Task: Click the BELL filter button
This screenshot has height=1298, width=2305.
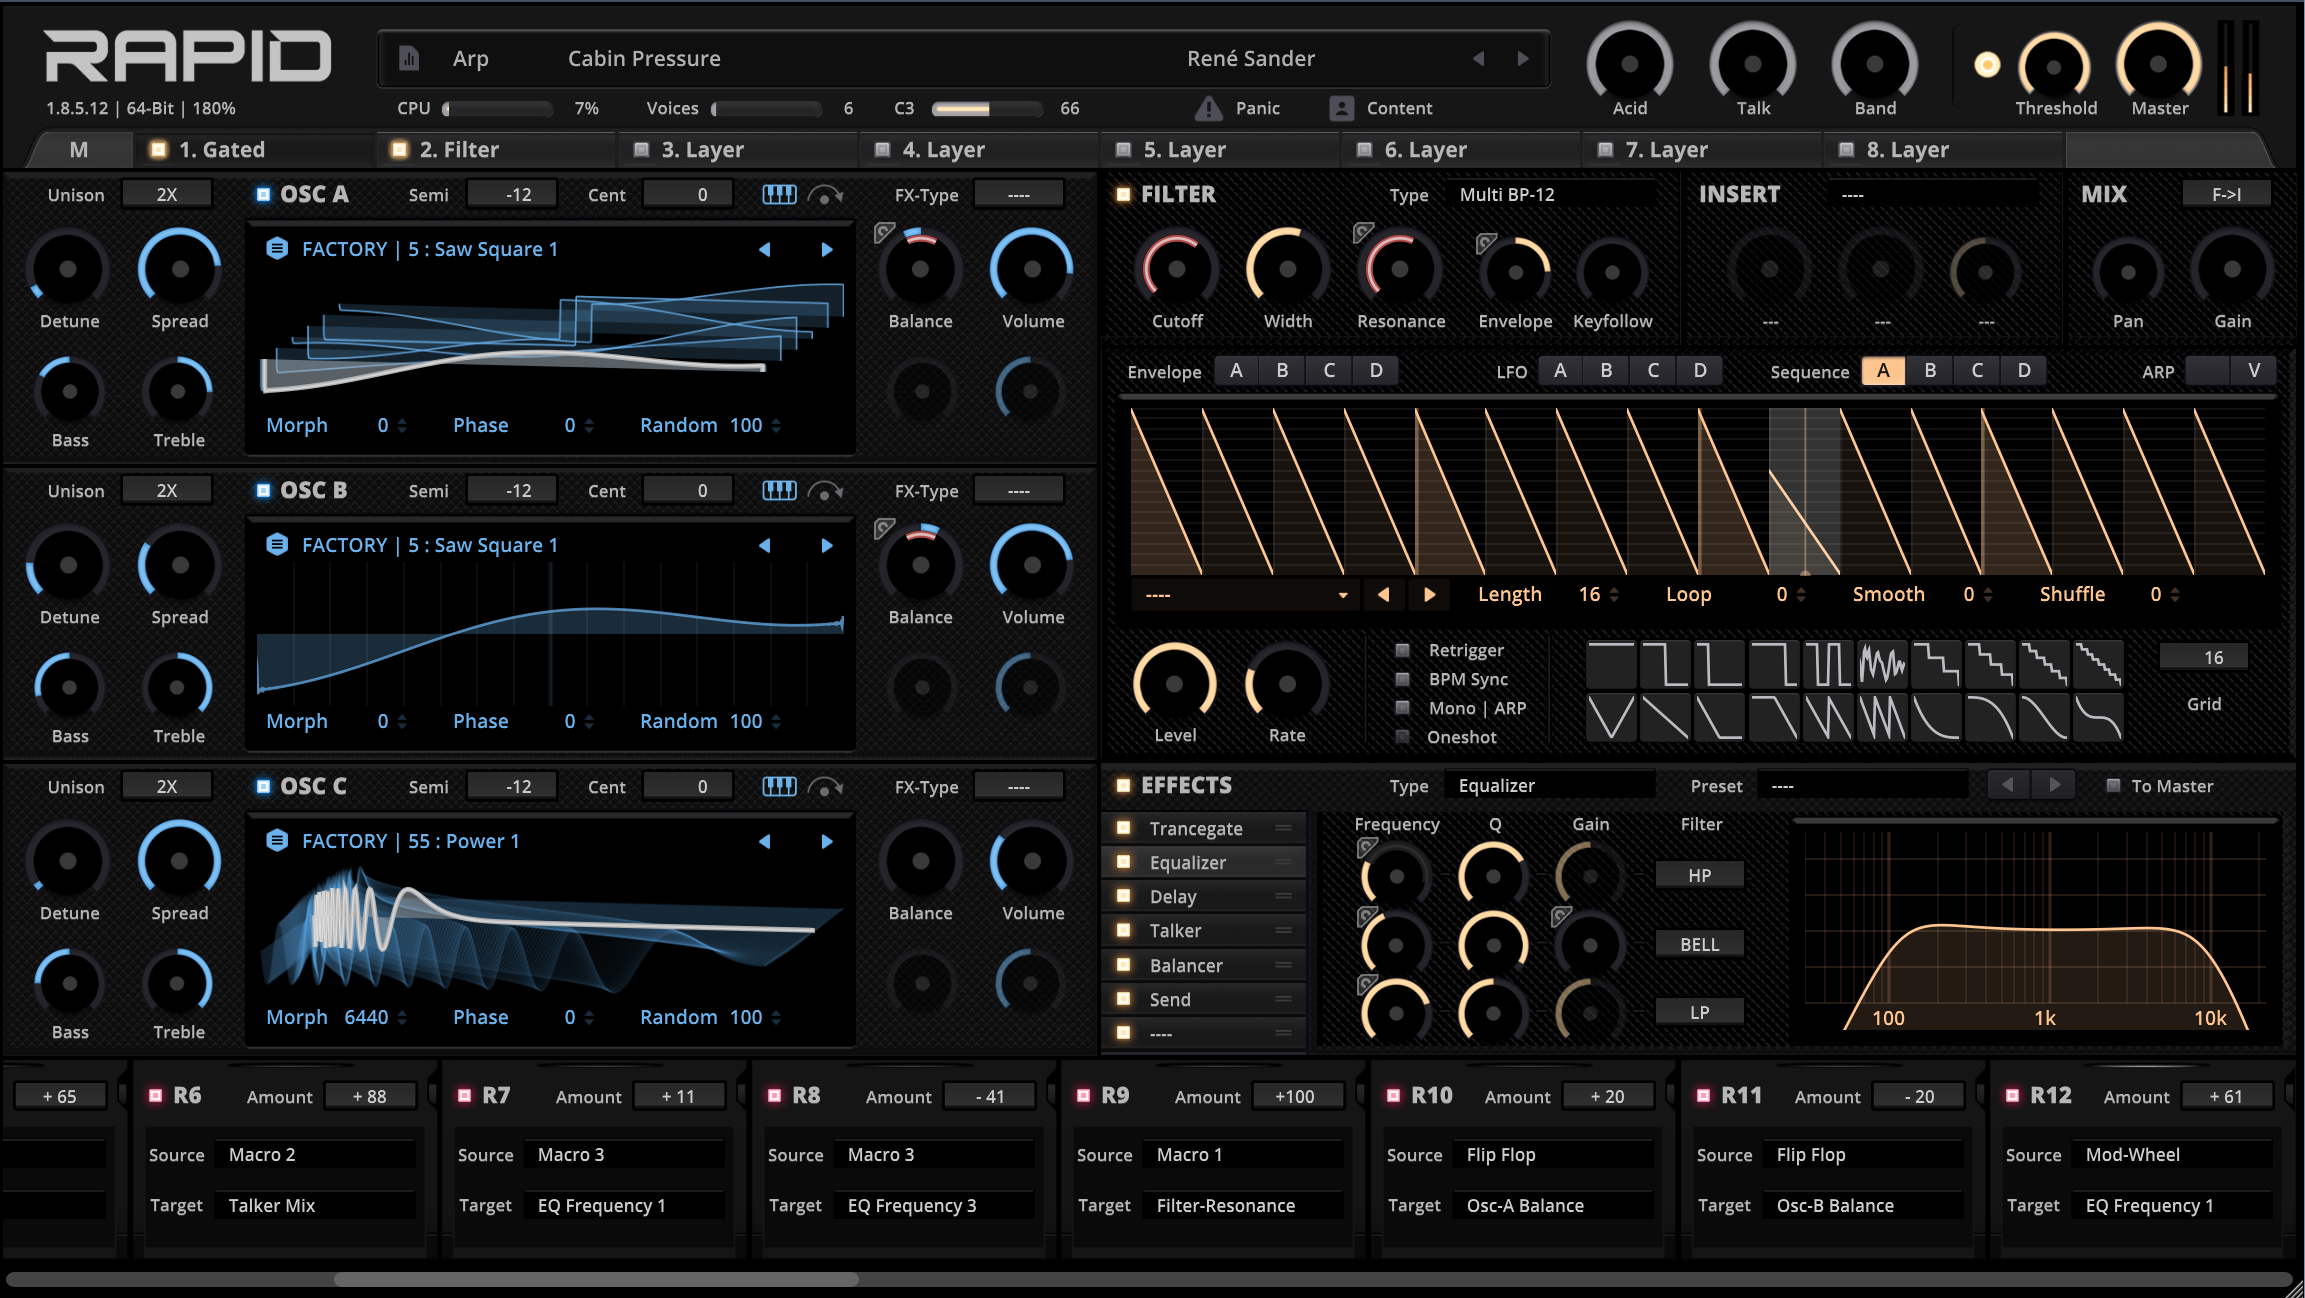Action: coord(1699,944)
